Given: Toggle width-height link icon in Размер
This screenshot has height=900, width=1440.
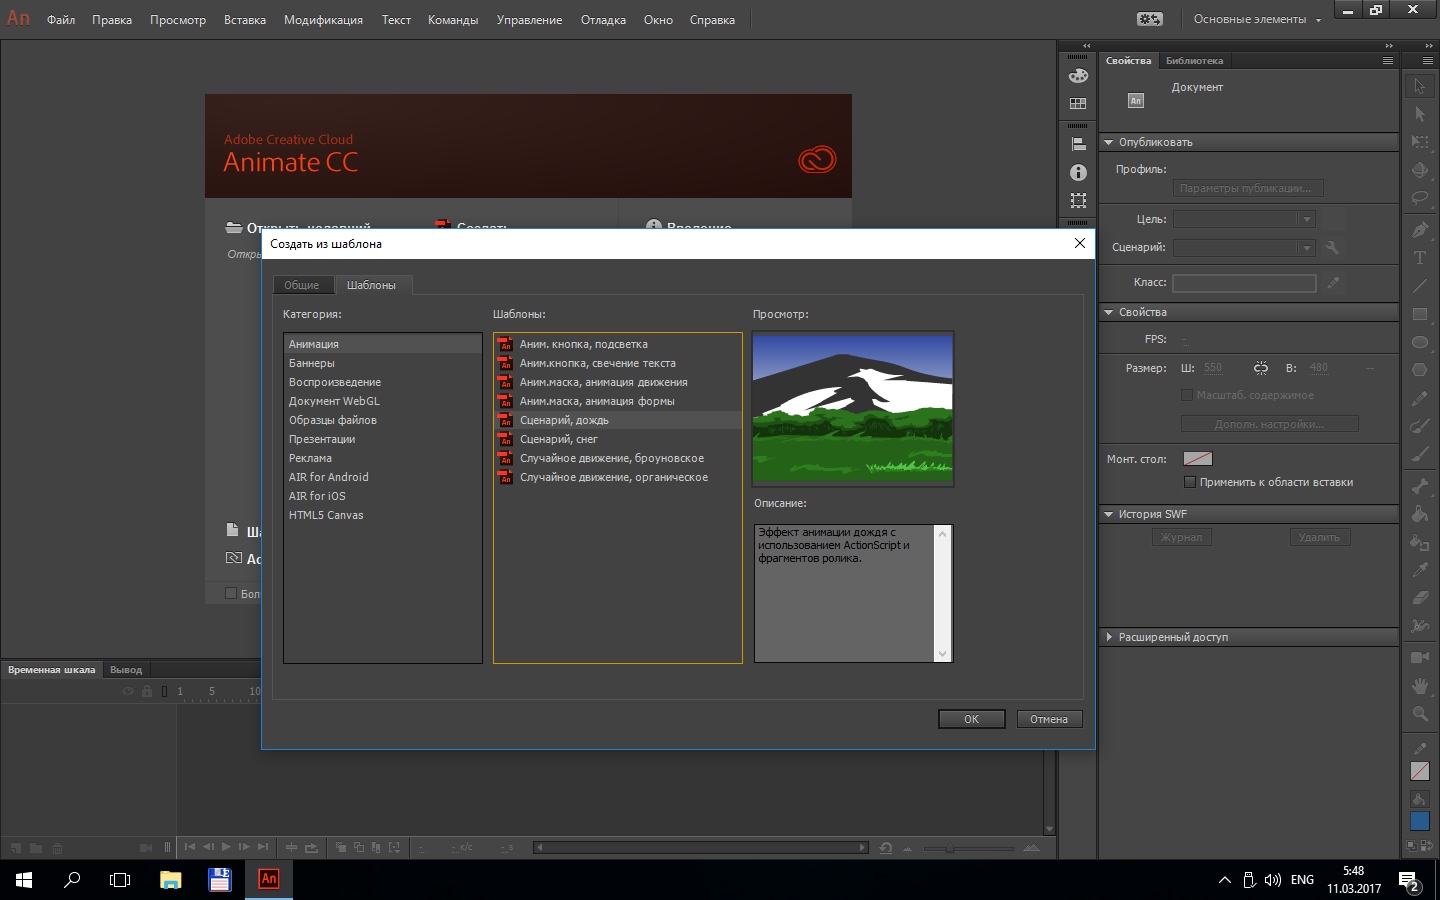Looking at the screenshot, I should click(1261, 368).
